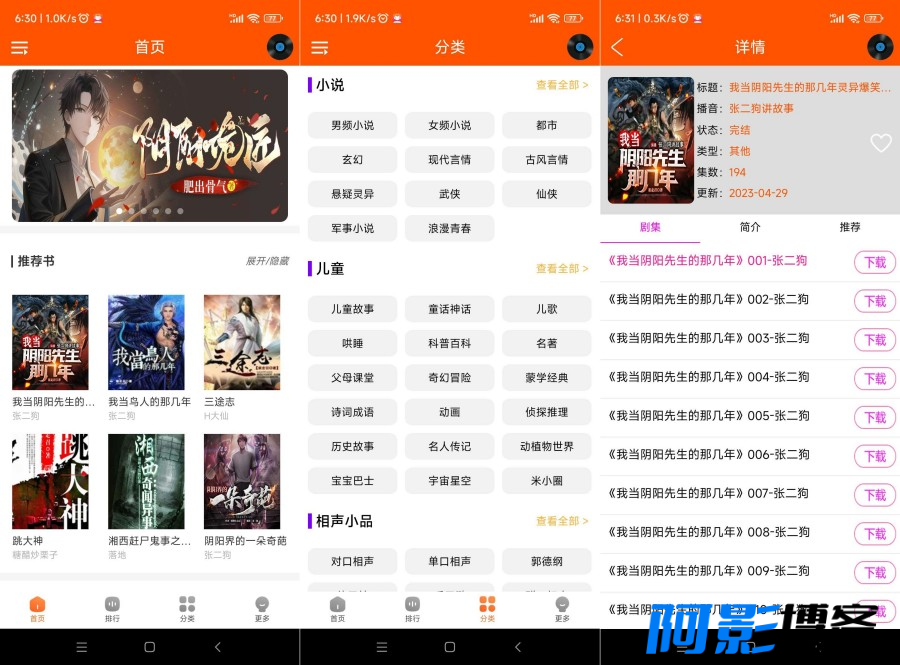Image resolution: width=900 pixels, height=665 pixels.
Task: Select 儿童故事 category
Action: [x=352, y=309]
